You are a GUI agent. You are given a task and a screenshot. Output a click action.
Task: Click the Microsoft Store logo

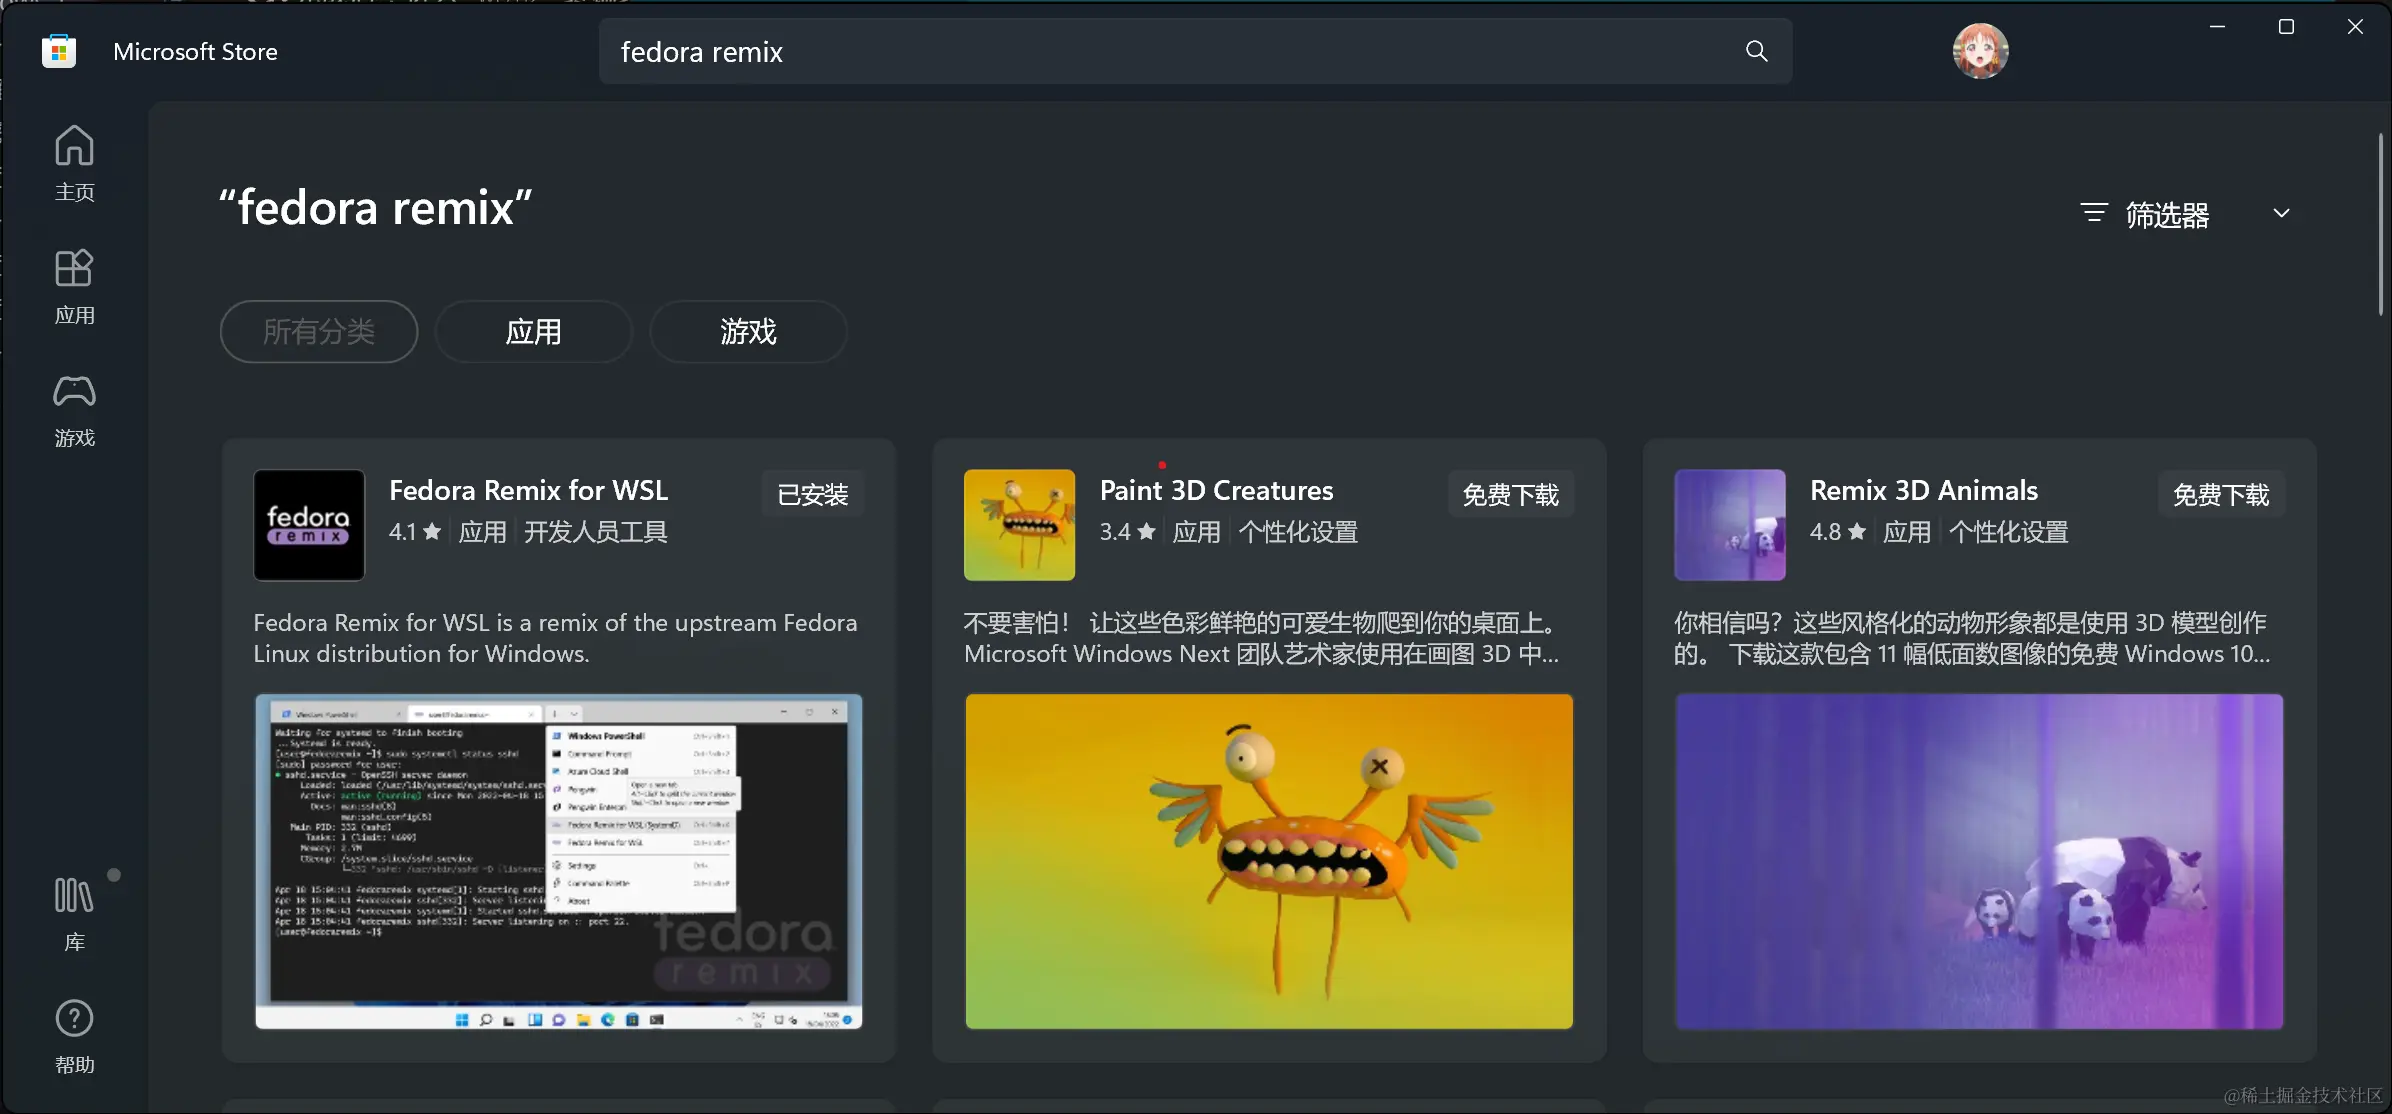pos(58,51)
